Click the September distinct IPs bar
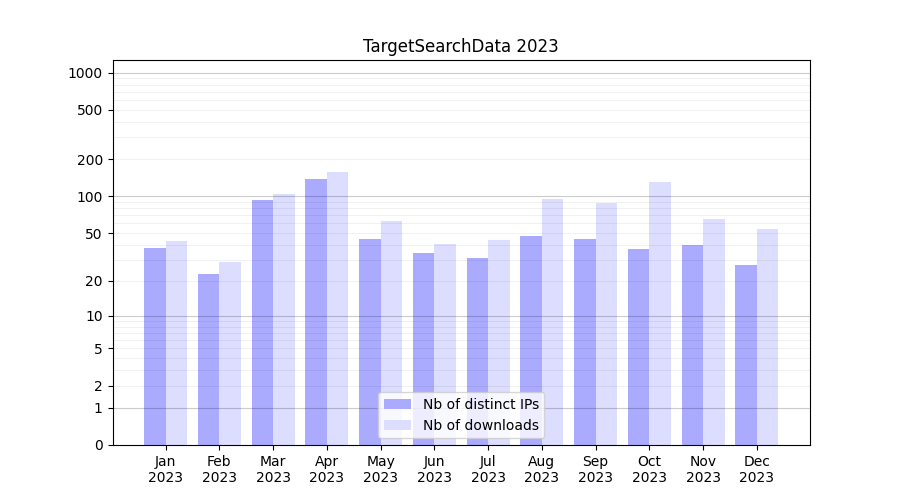This screenshot has width=900, height=500. pyautogui.click(x=585, y=341)
